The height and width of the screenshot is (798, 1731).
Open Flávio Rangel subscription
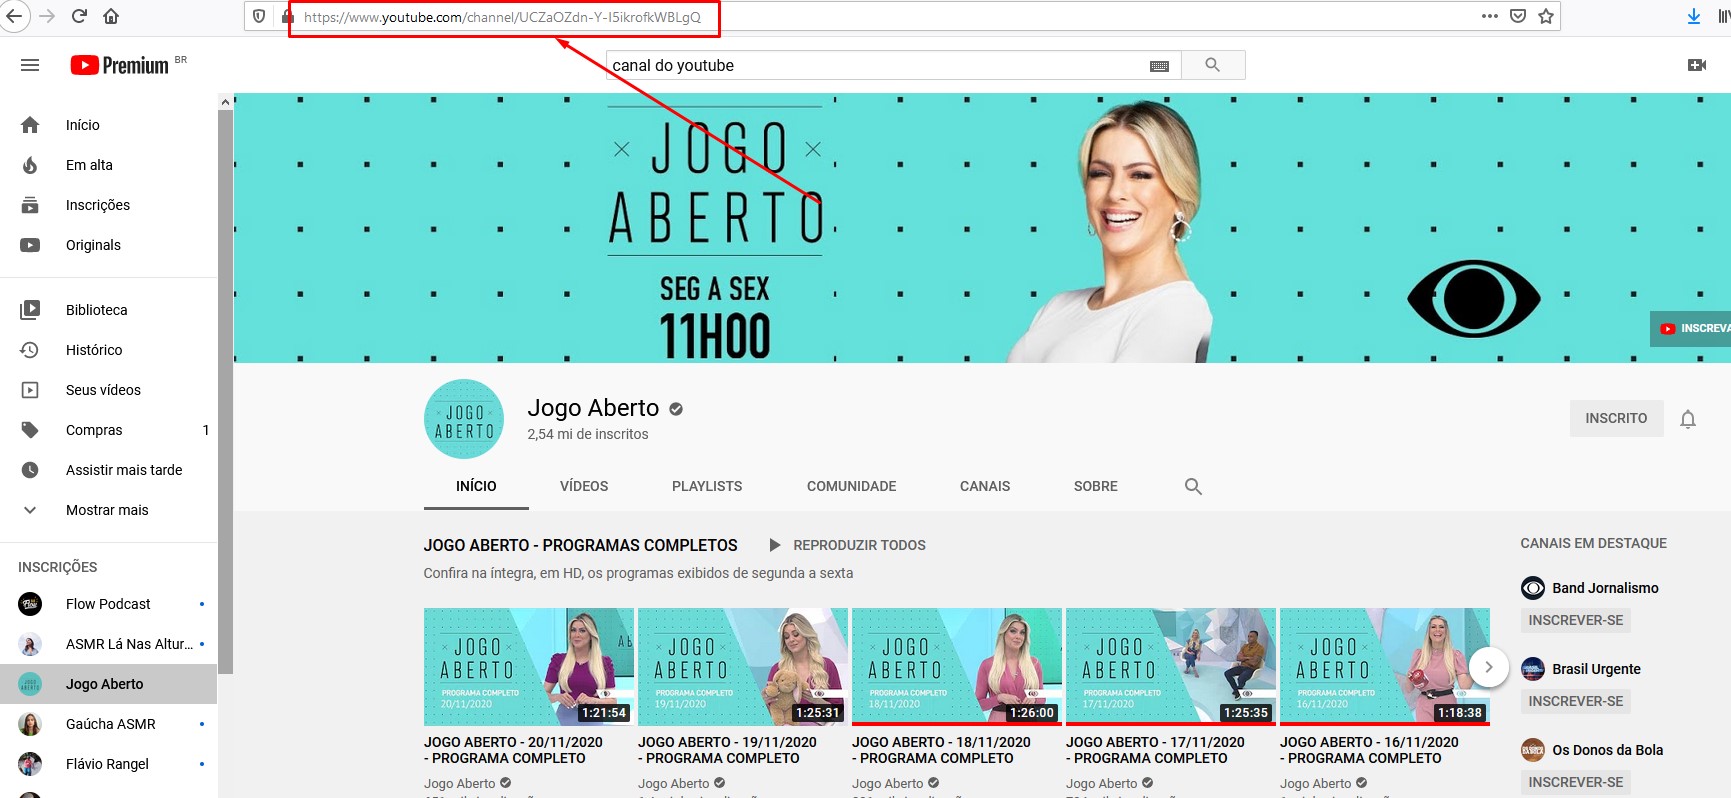click(108, 764)
